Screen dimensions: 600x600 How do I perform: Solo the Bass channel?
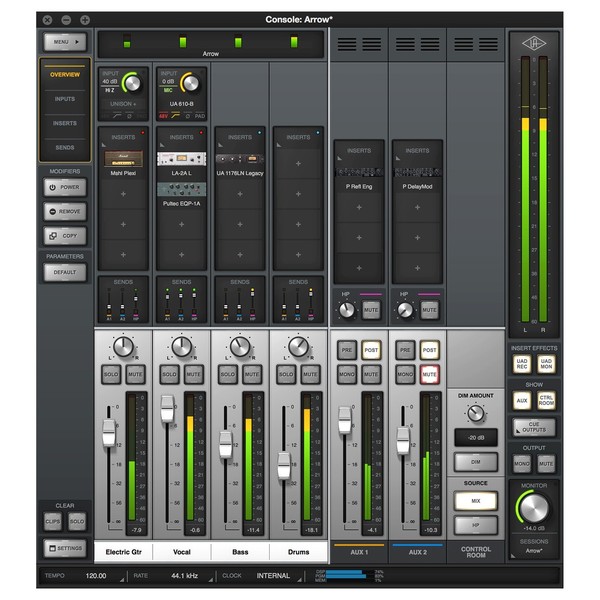[228, 374]
